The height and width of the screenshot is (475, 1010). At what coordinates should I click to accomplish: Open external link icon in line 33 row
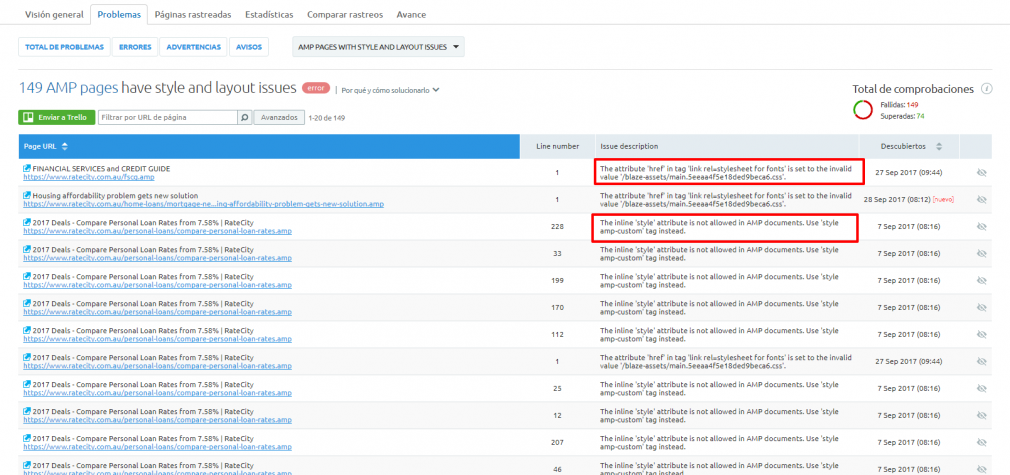27,249
